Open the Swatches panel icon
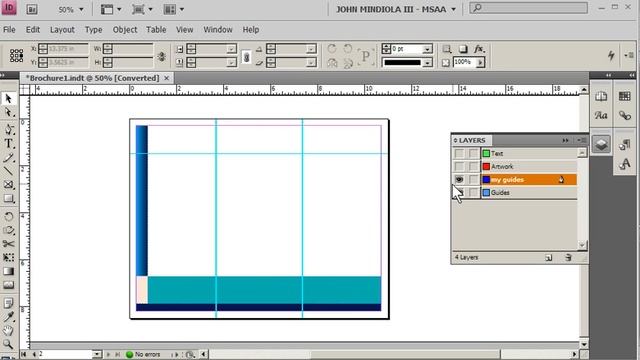The image size is (640, 360). [x=624, y=96]
